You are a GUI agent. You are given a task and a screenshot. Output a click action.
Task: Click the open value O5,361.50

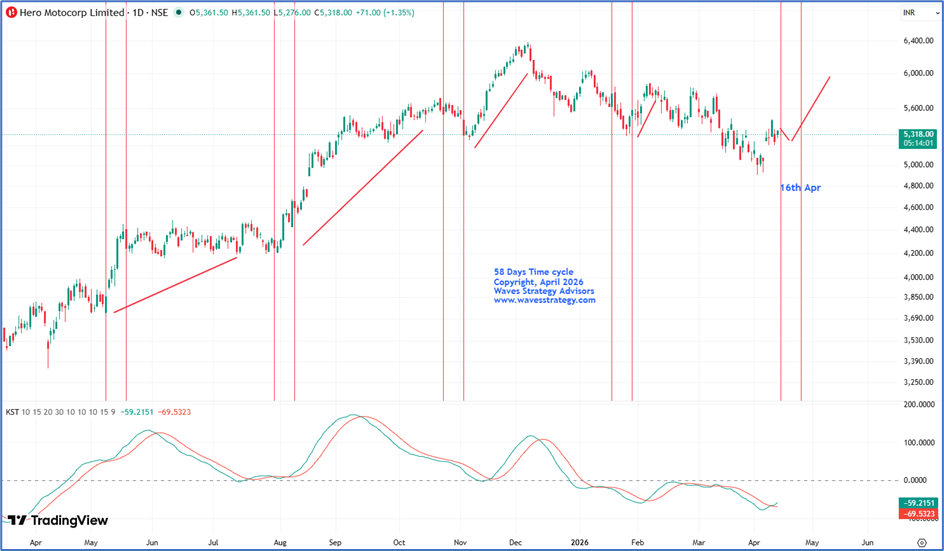(x=208, y=13)
